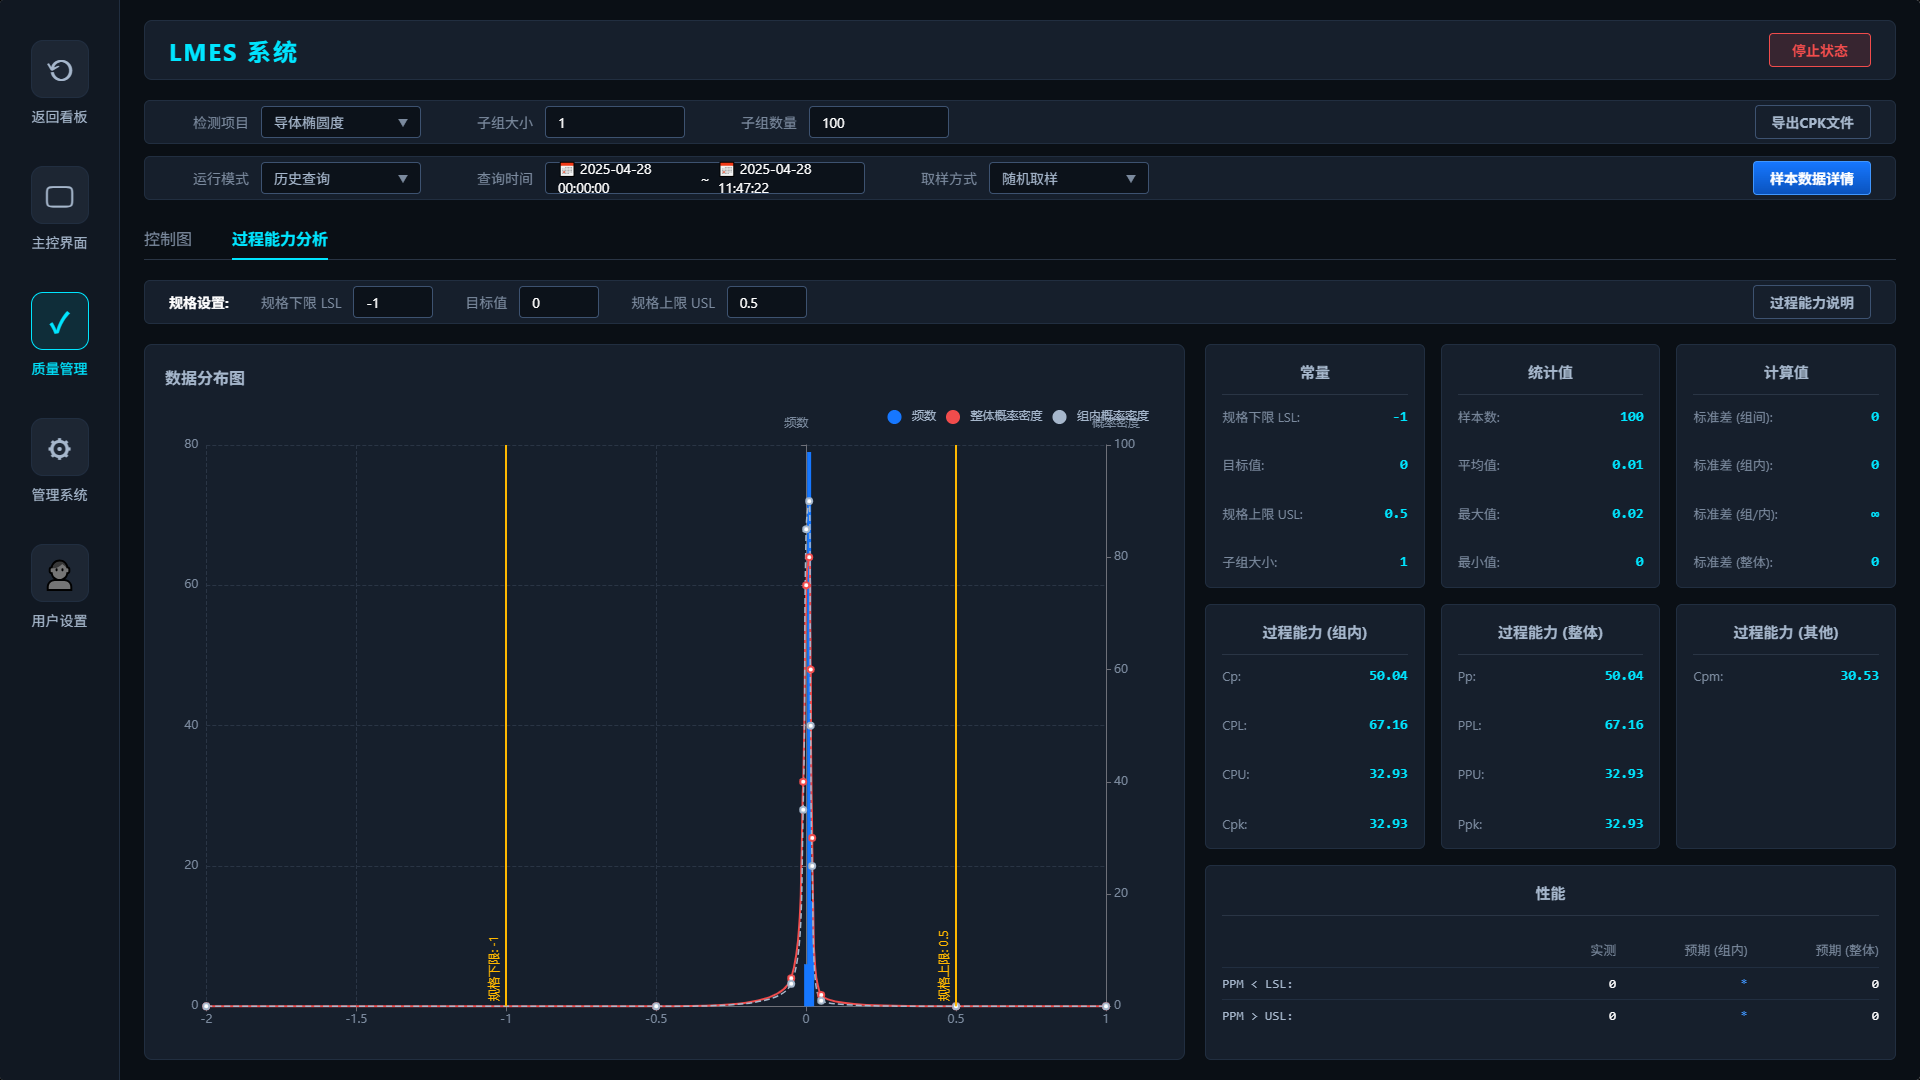Click the 规格下限: -1 line label

[494, 969]
